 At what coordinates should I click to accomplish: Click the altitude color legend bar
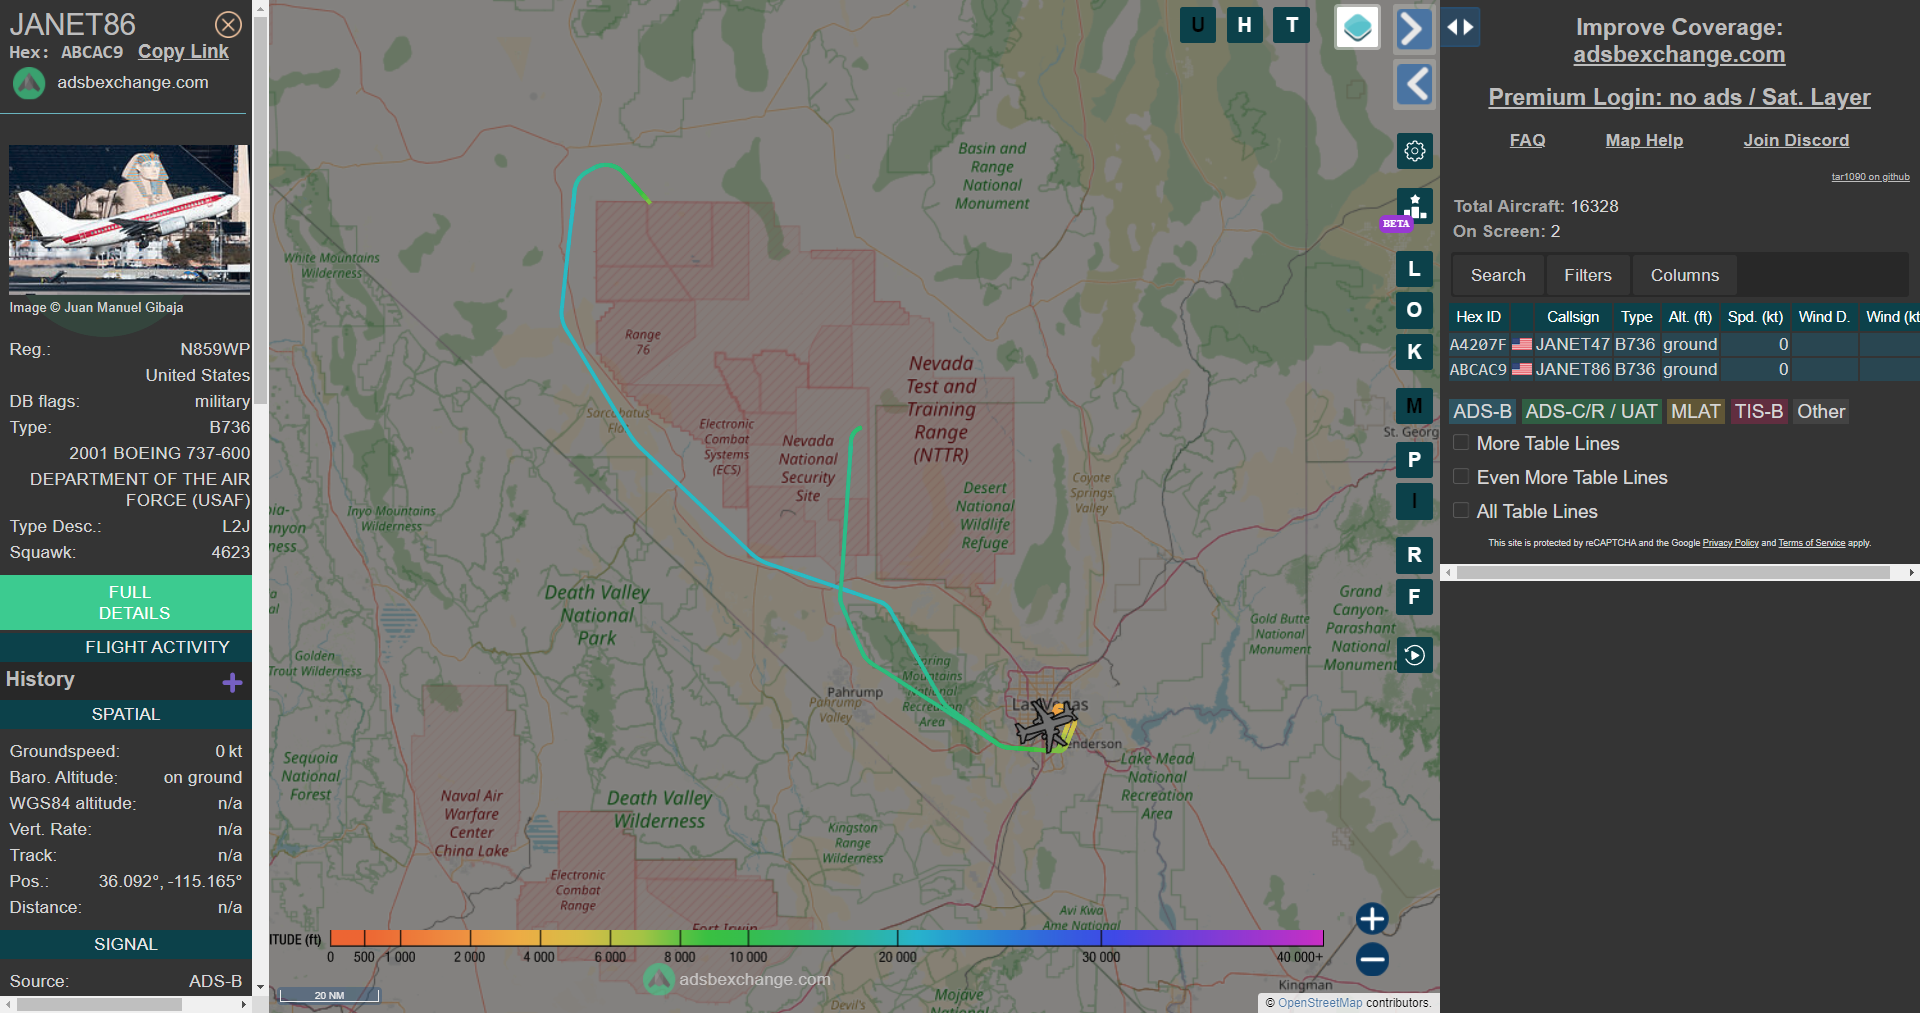[x=826, y=938]
